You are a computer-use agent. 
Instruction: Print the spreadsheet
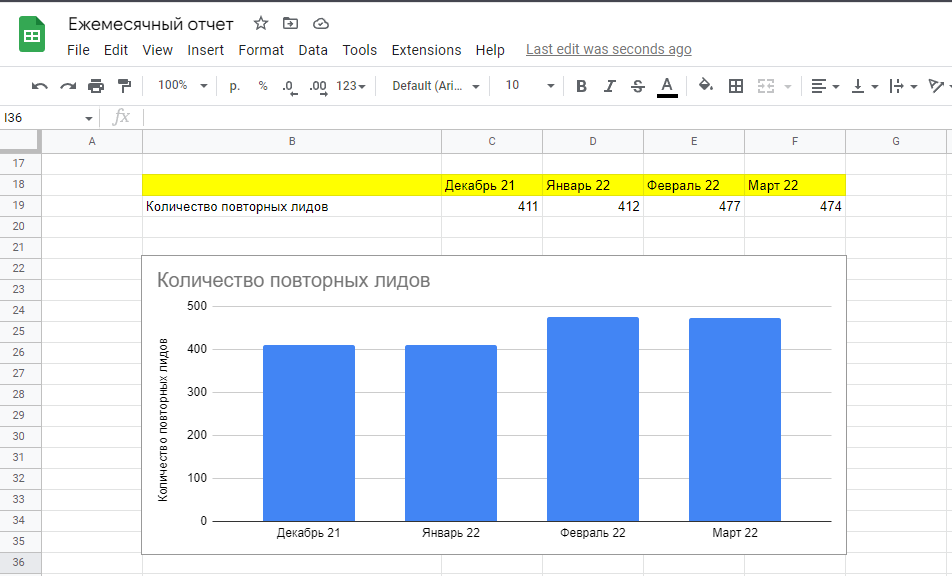[x=96, y=86]
